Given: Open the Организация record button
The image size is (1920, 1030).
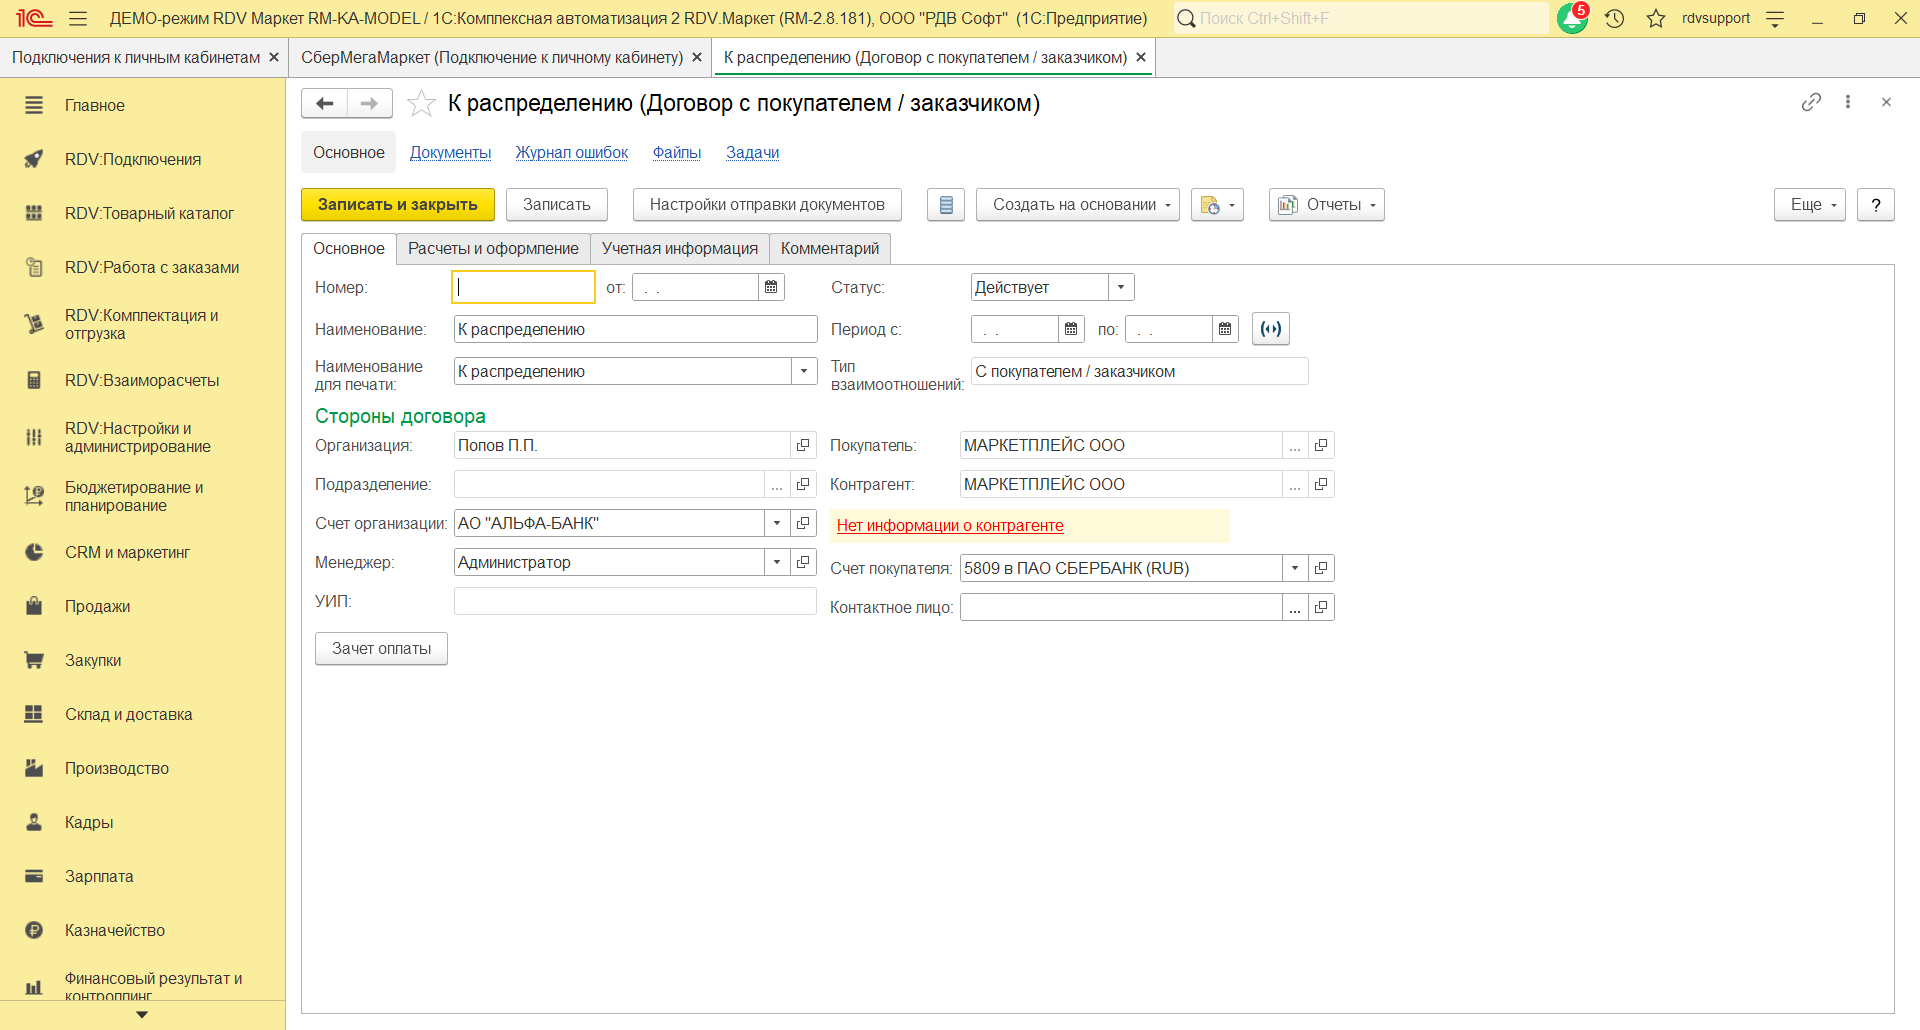Looking at the screenshot, I should click(803, 446).
